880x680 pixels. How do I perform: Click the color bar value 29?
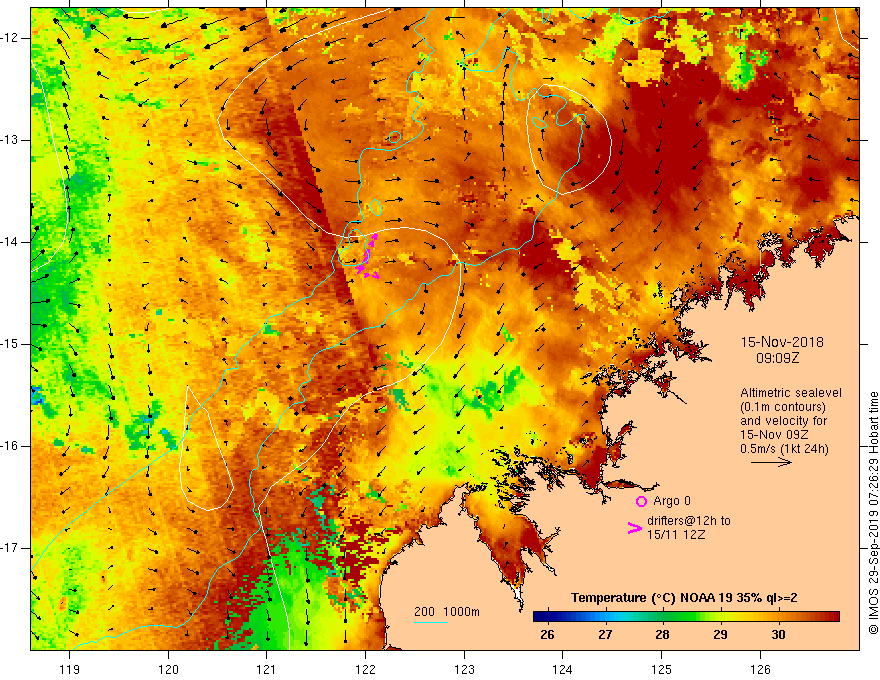tap(720, 635)
